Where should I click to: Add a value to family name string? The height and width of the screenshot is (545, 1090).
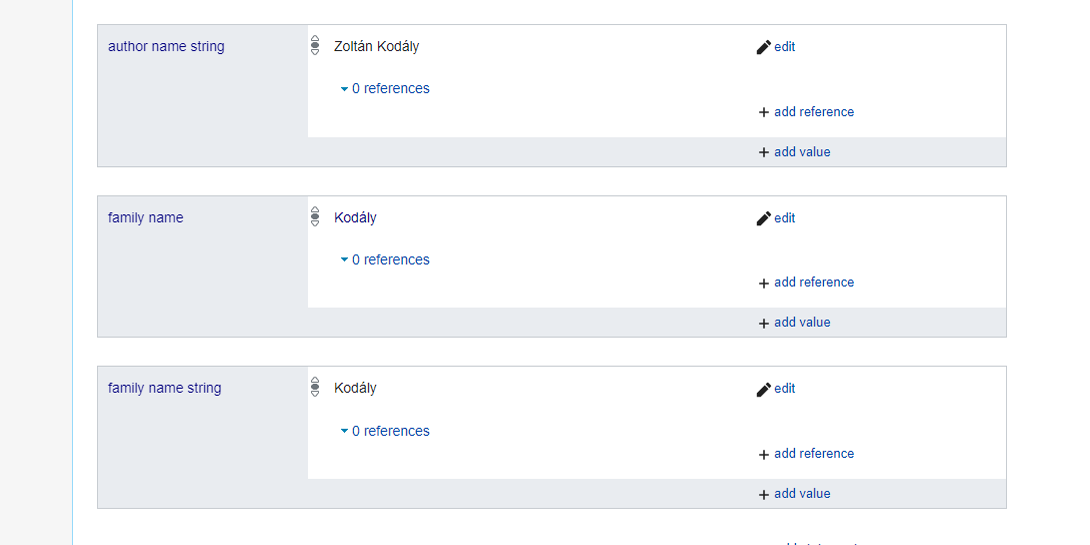coord(801,494)
